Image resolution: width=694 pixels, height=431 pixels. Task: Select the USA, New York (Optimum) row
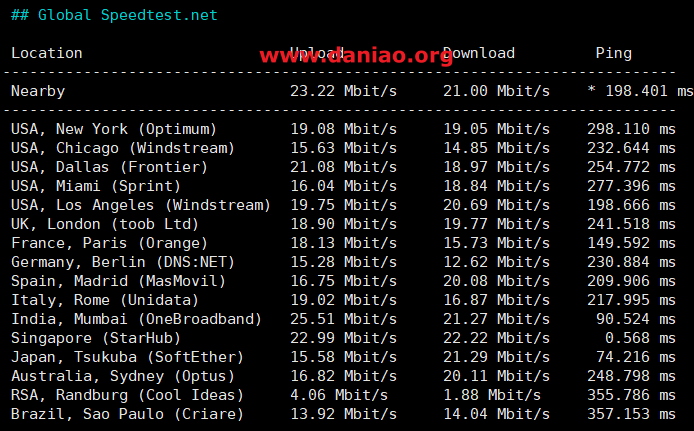(x=343, y=129)
